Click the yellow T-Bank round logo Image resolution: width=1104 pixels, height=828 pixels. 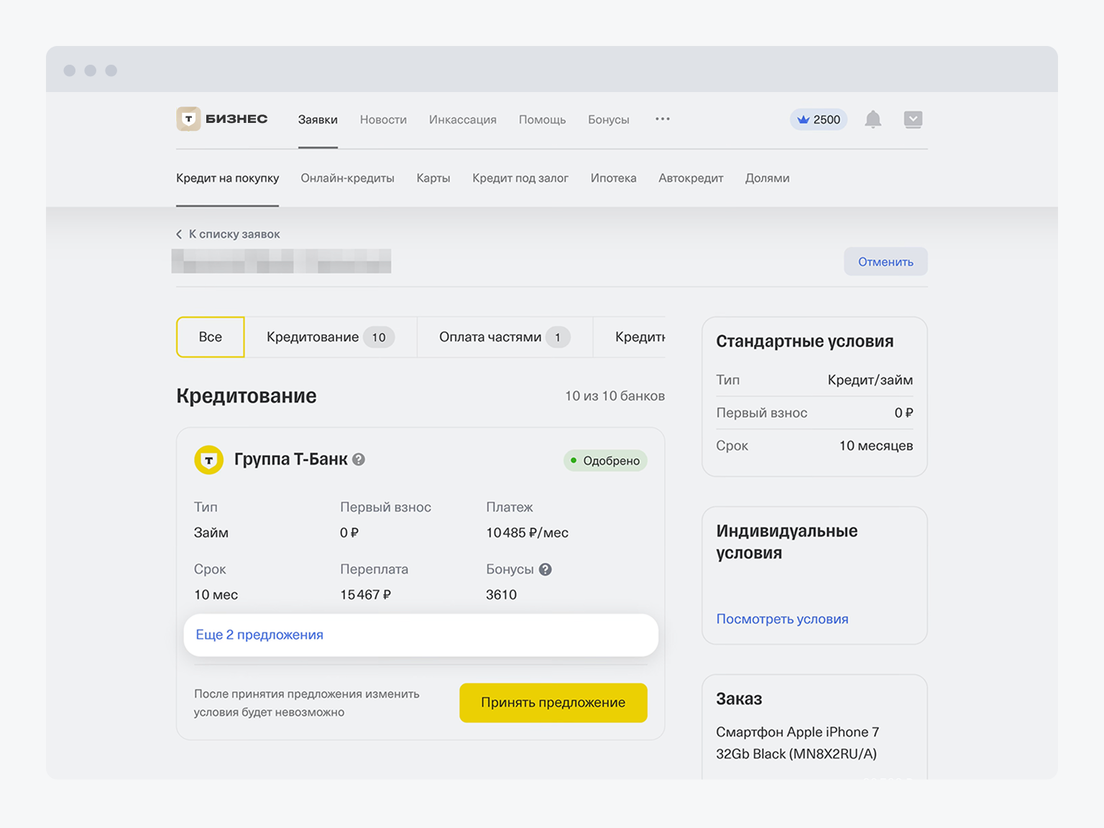209,460
